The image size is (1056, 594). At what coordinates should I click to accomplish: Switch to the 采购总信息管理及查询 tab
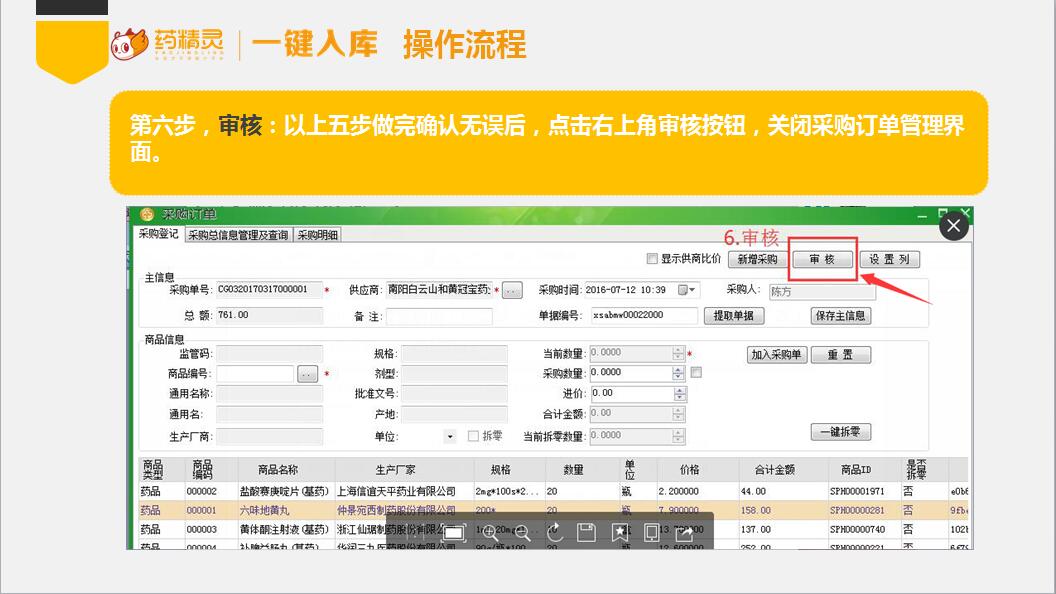(238, 235)
